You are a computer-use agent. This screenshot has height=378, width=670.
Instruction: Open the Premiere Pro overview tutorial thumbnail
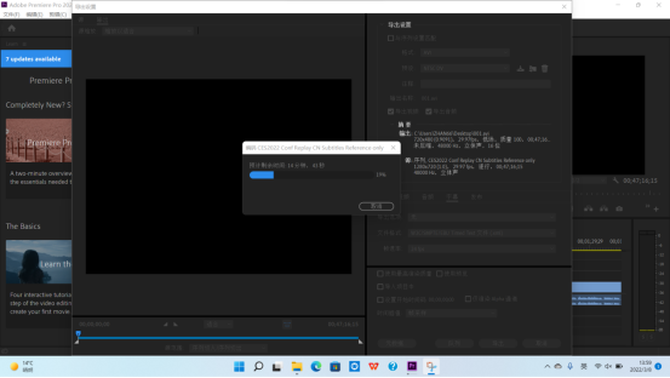(39, 141)
